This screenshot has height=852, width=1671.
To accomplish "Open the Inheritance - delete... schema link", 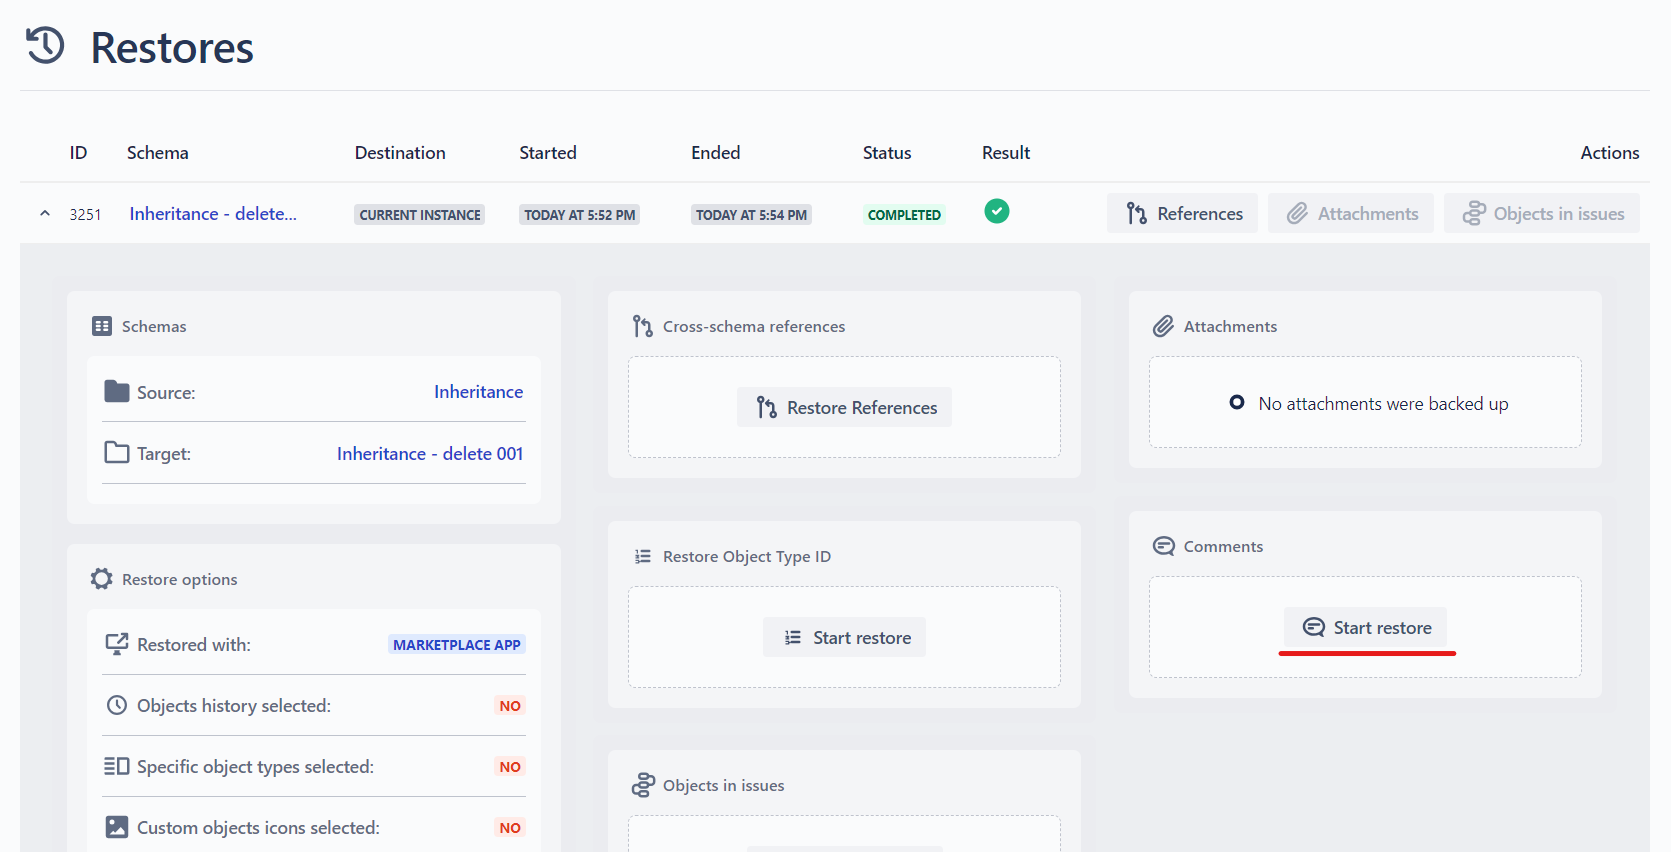I will pyautogui.click(x=213, y=214).
